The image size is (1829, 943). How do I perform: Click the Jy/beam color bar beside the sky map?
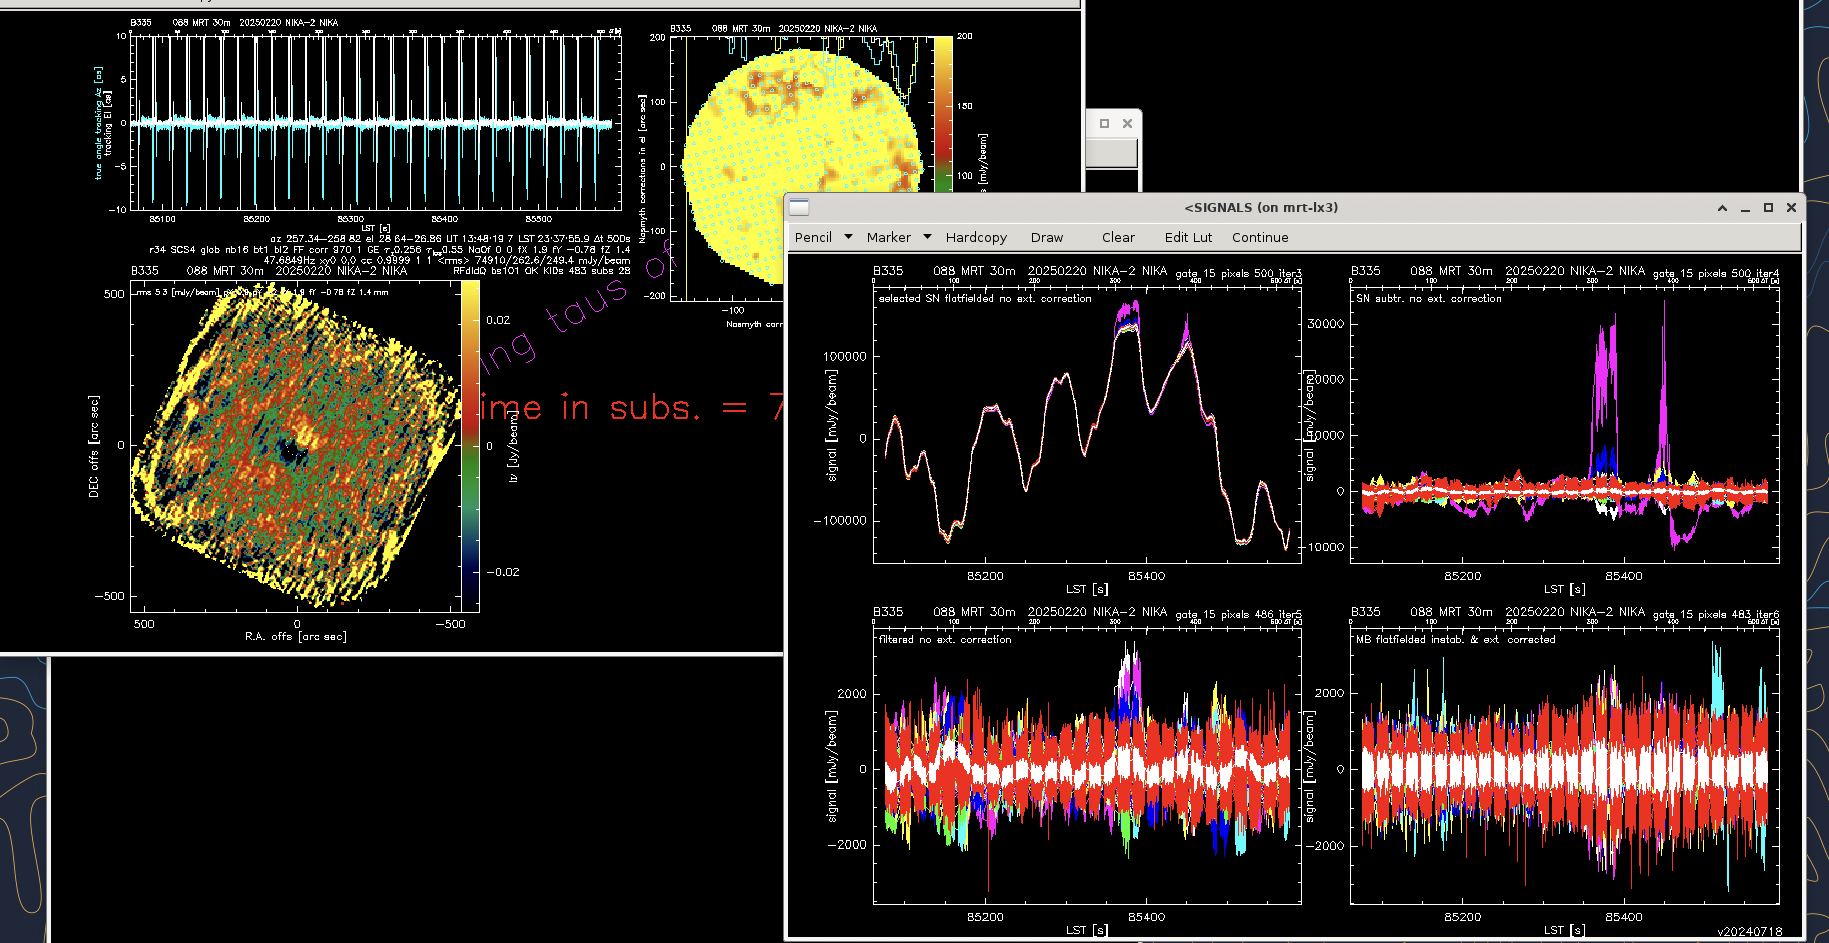[x=470, y=445]
